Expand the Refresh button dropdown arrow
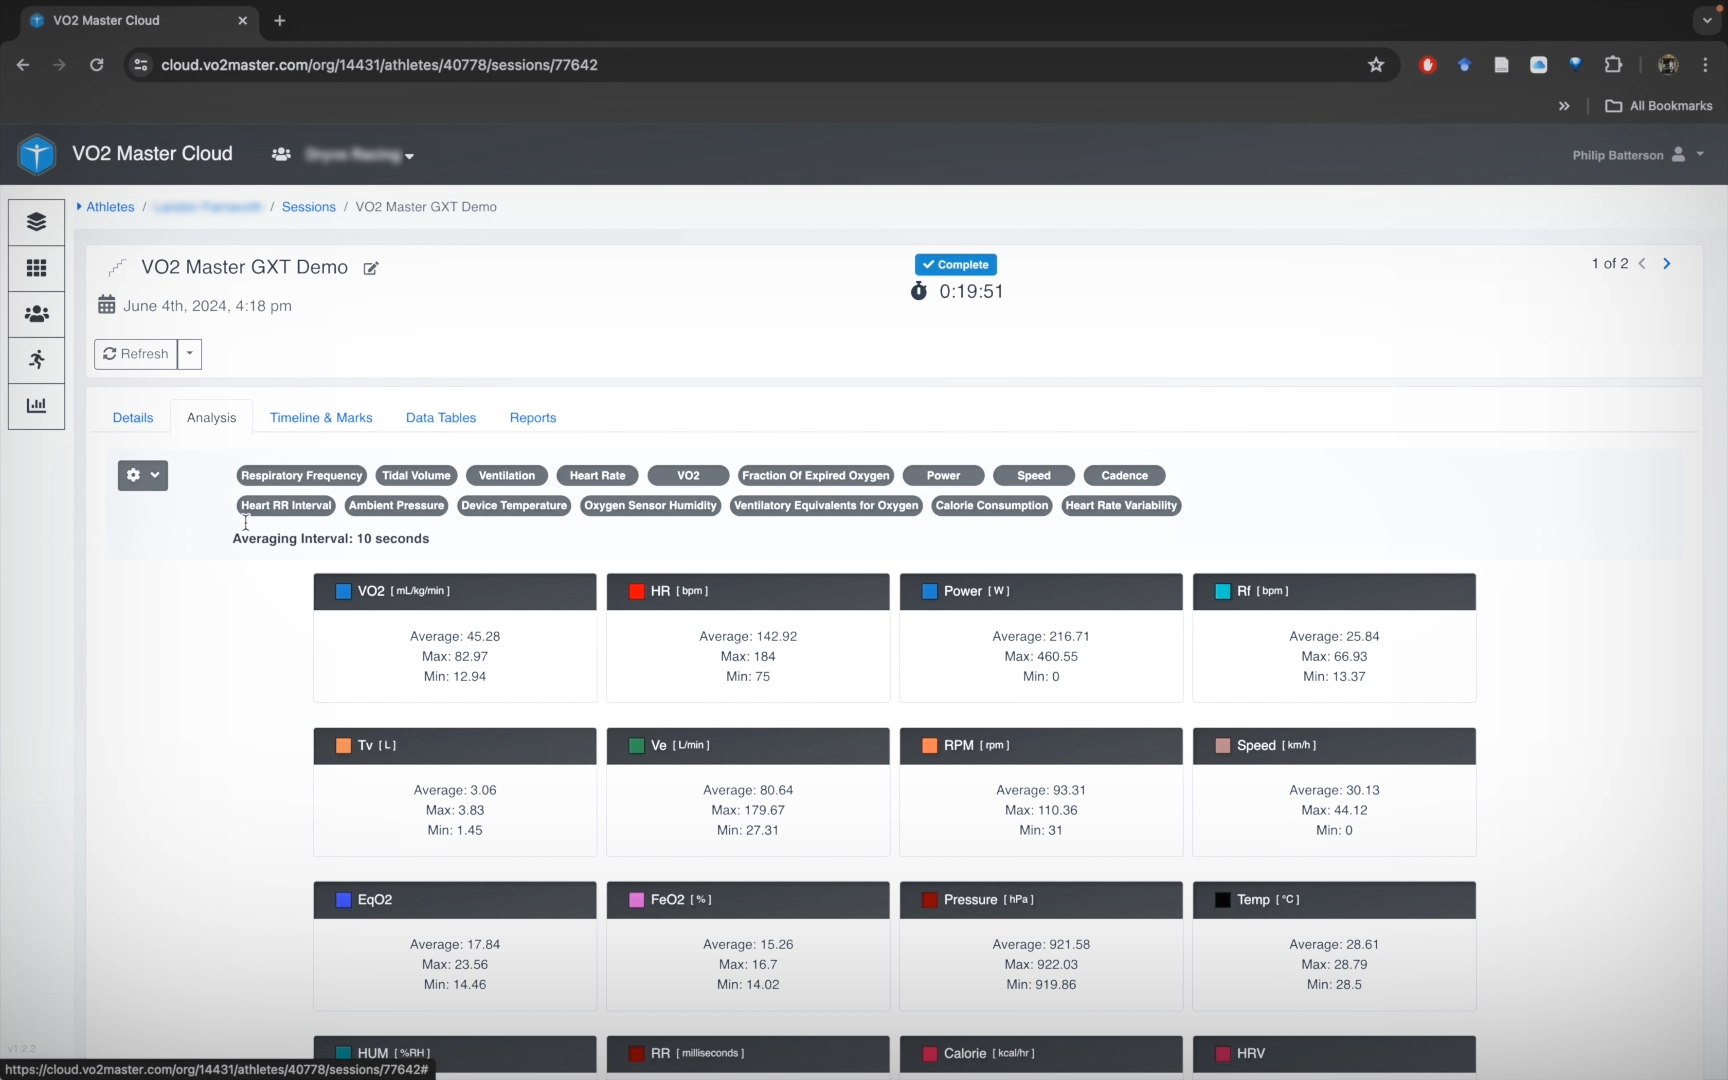Screen dimensions: 1728x1080 [190, 354]
